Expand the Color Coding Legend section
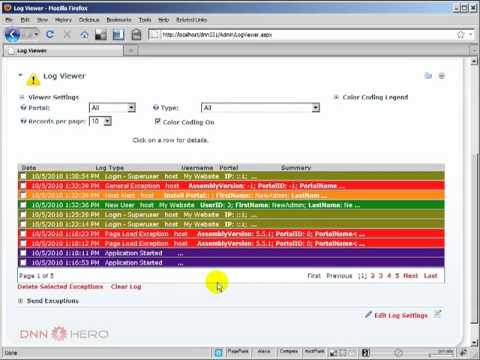The width and height of the screenshot is (480, 360). coord(336,97)
